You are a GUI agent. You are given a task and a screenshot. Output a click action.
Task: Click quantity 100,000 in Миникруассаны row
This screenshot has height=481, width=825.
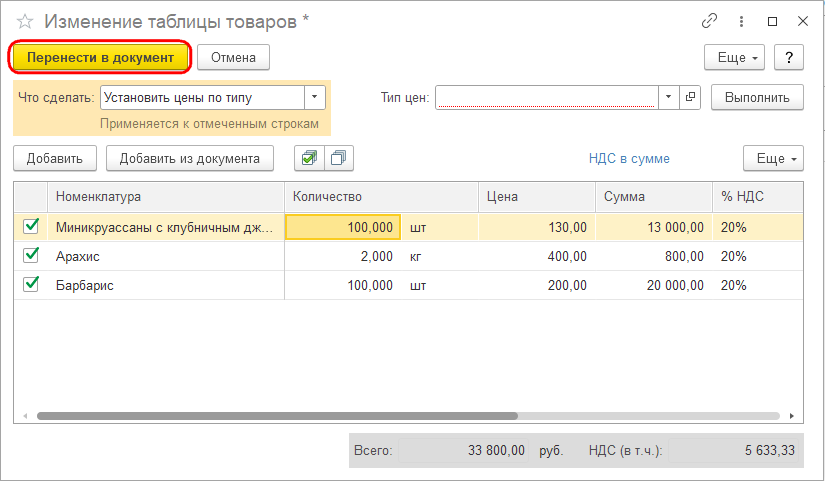click(x=343, y=227)
